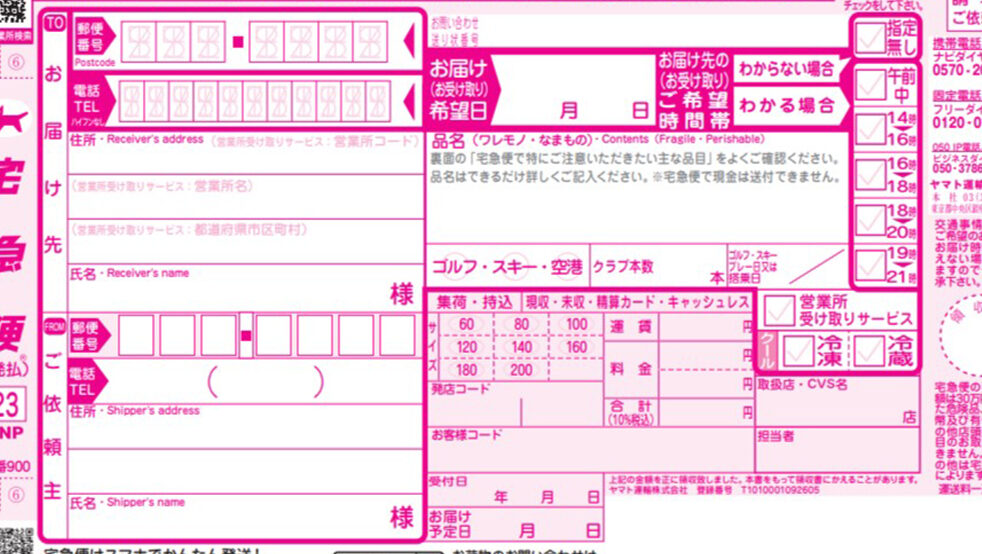Click the クラブ本数 field

658,267
